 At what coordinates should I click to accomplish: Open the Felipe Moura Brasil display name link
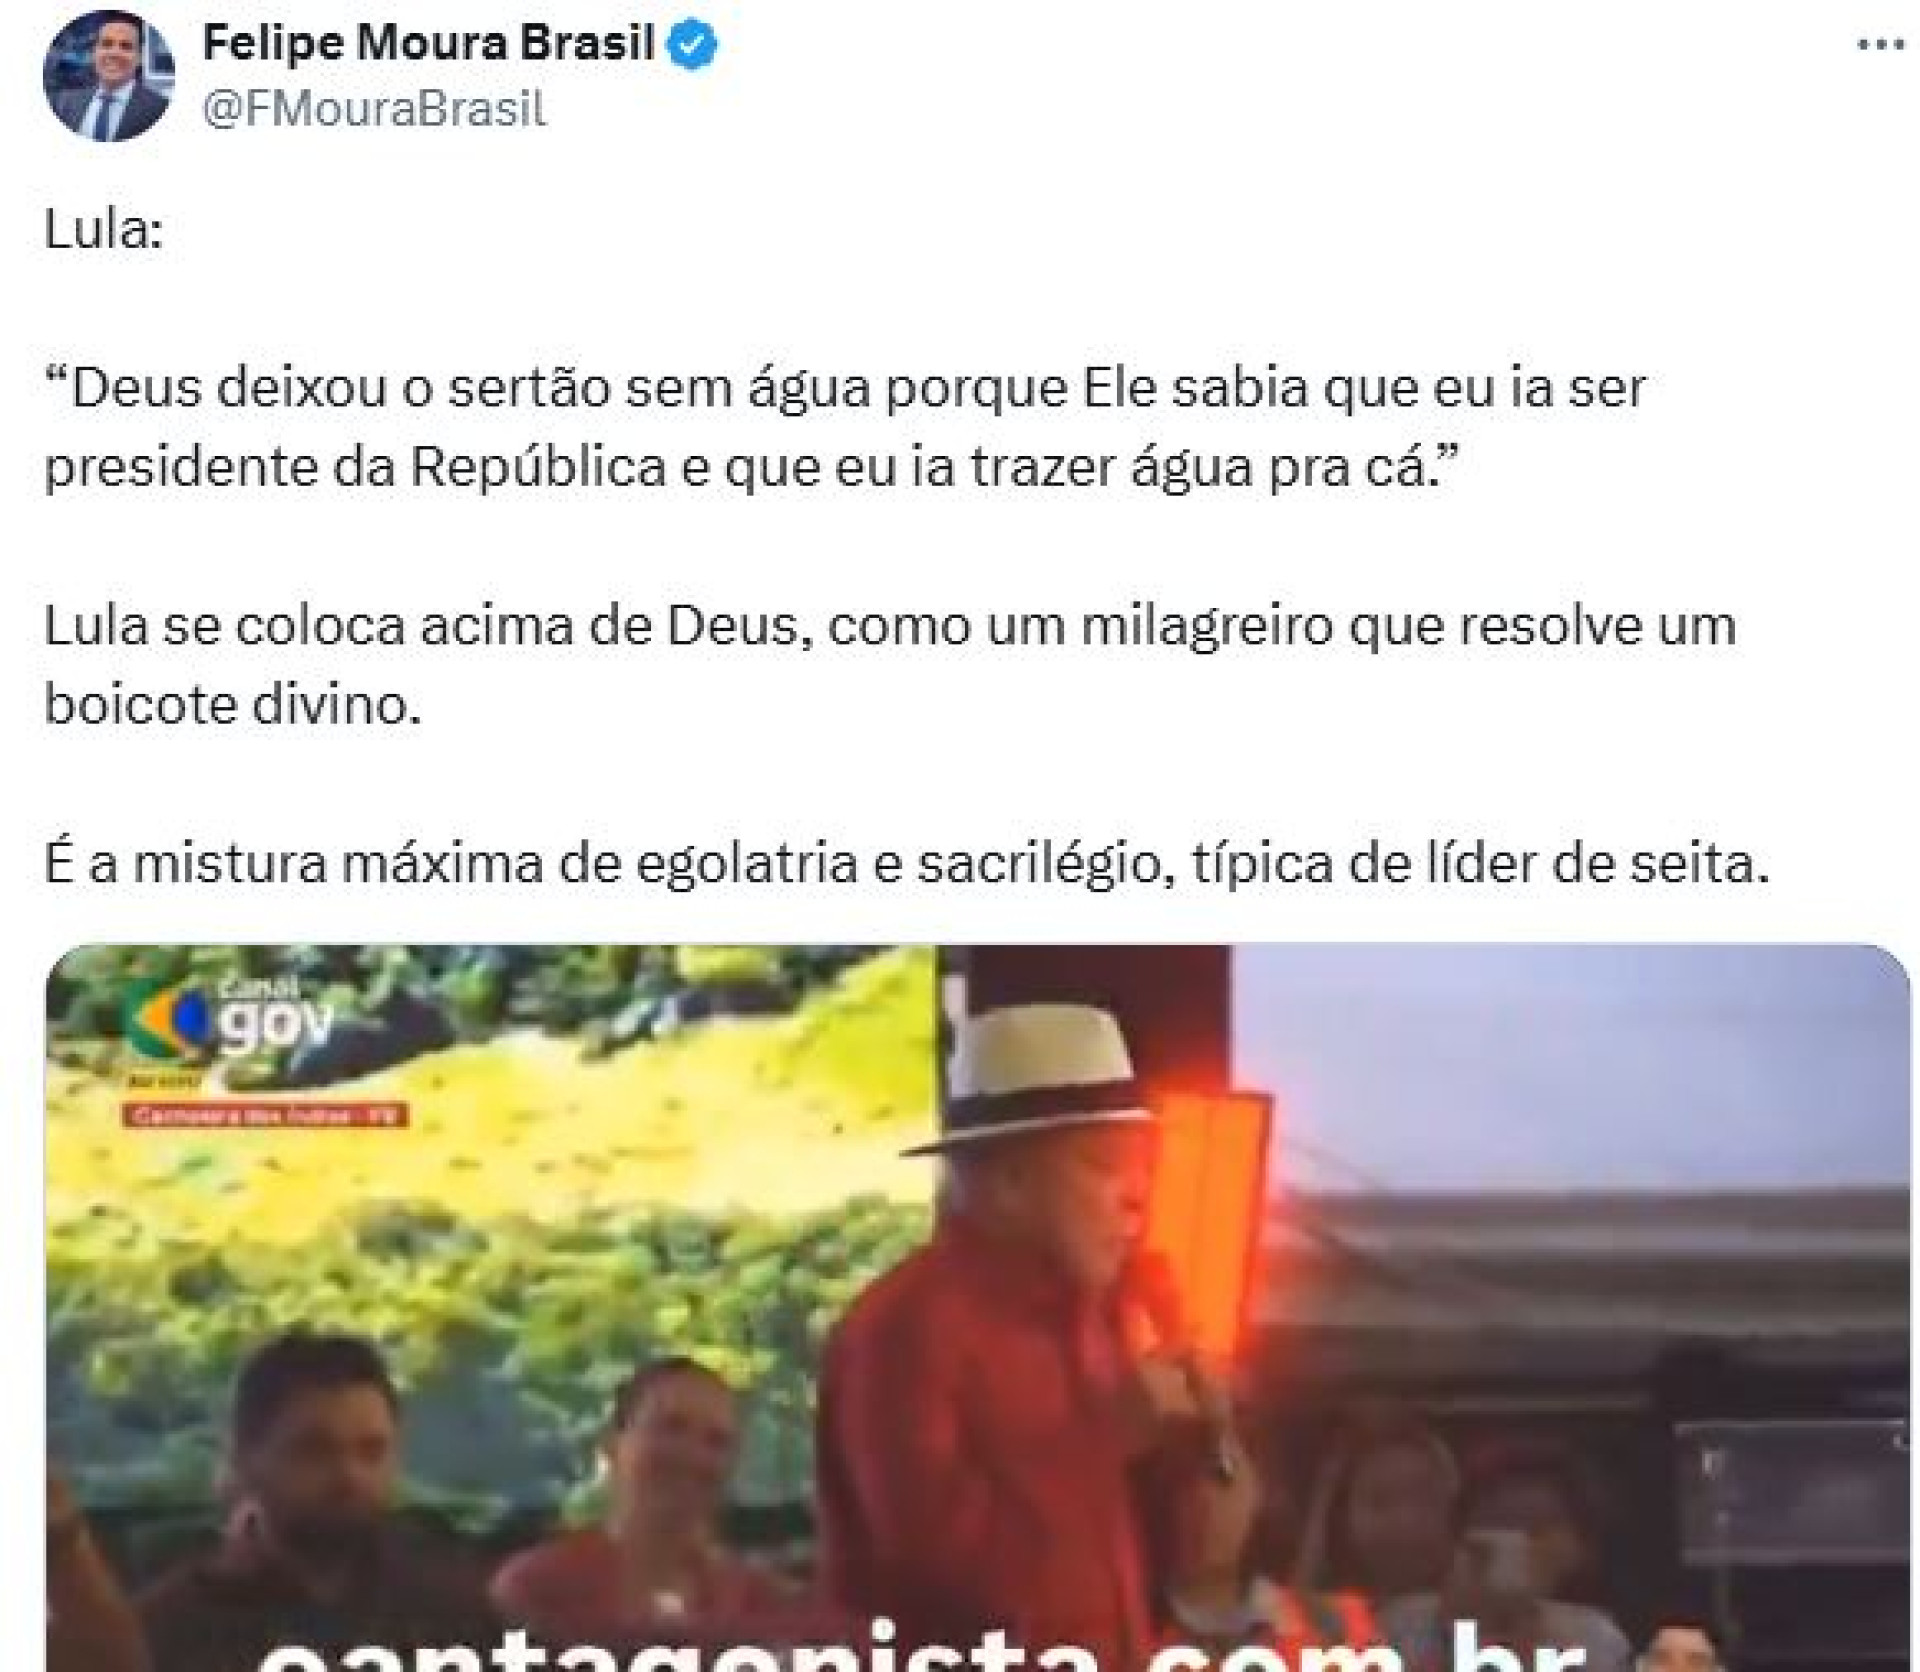pyautogui.click(x=428, y=44)
